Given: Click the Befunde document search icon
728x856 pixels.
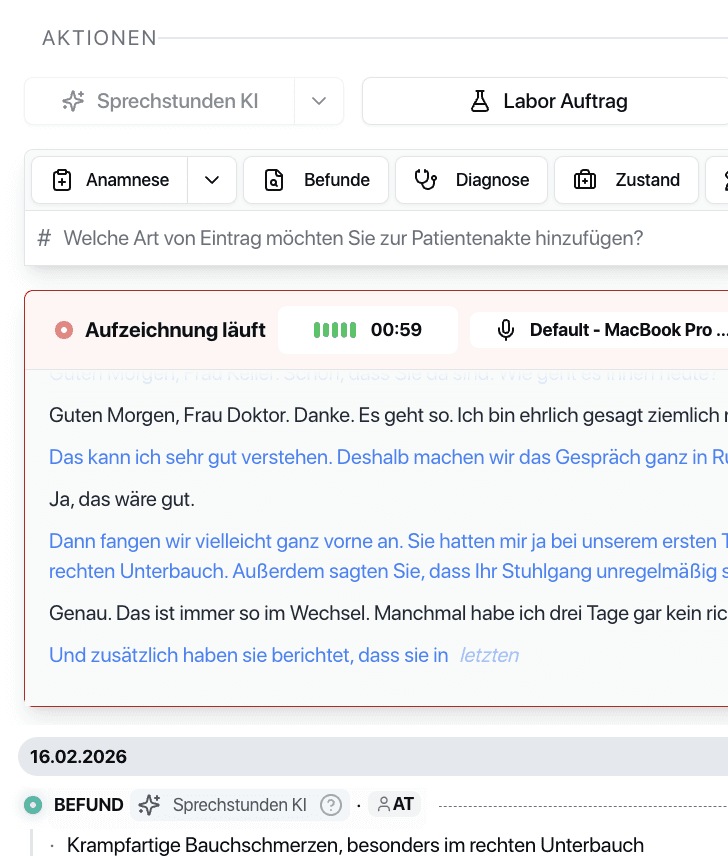Looking at the screenshot, I should pyautogui.click(x=274, y=180).
